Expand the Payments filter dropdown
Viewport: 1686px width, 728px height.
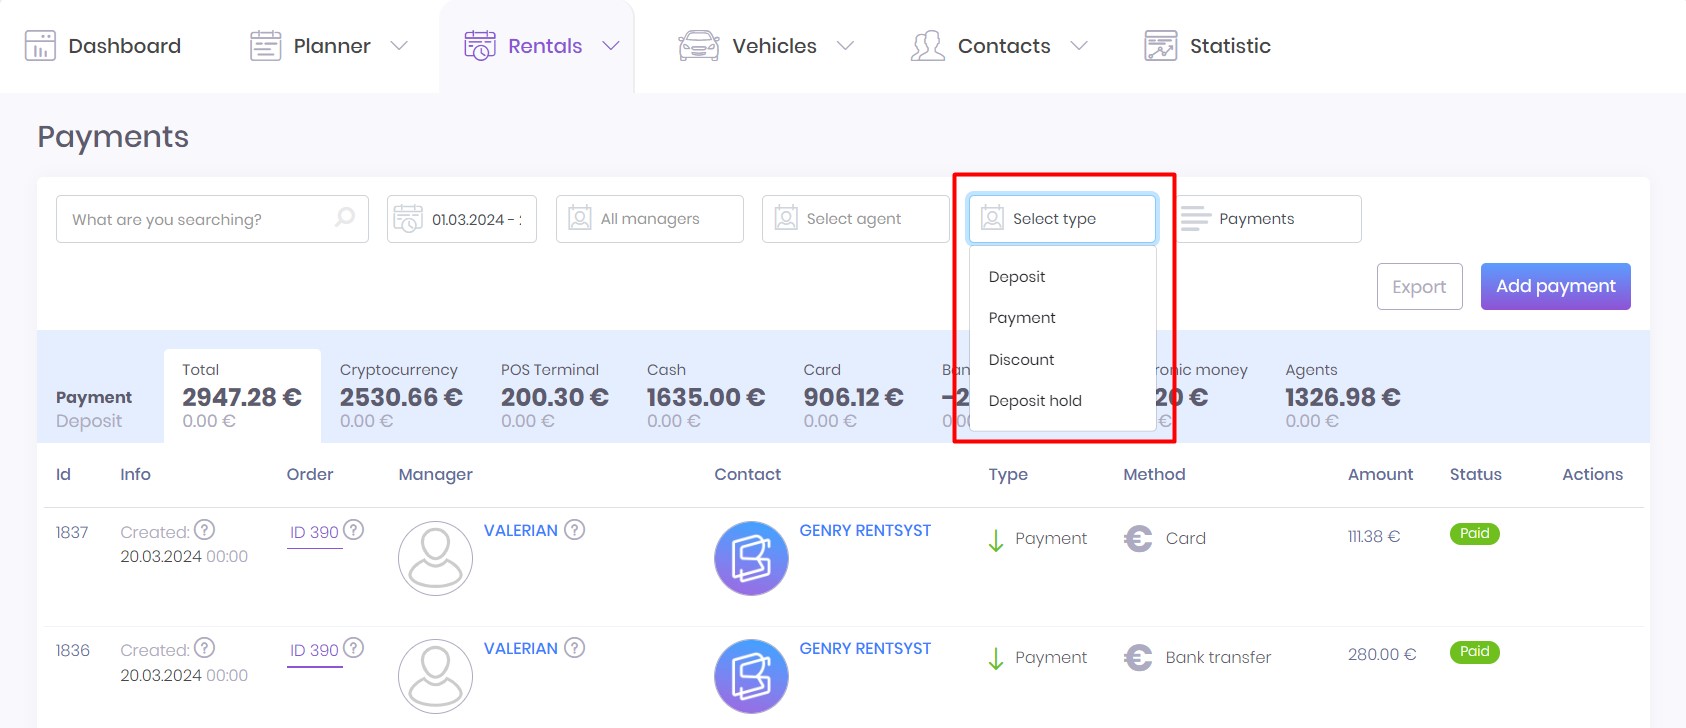pos(1266,219)
